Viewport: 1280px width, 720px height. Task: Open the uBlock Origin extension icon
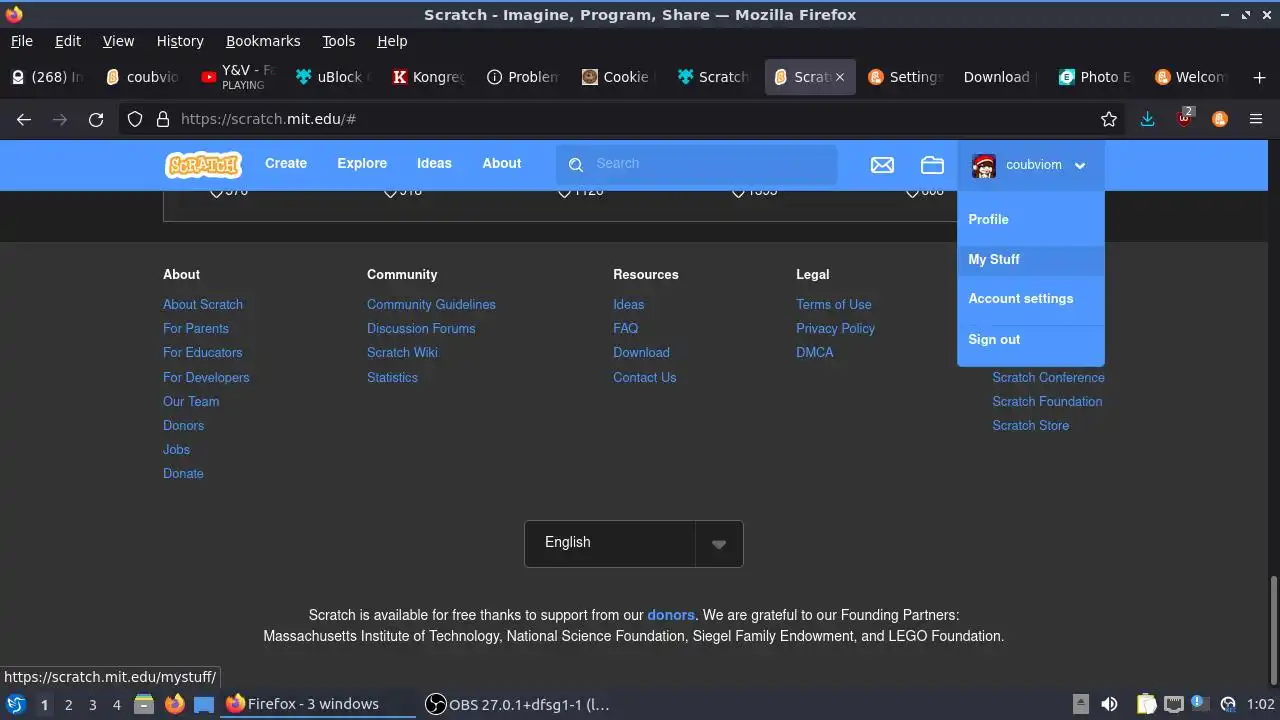coord(1185,118)
